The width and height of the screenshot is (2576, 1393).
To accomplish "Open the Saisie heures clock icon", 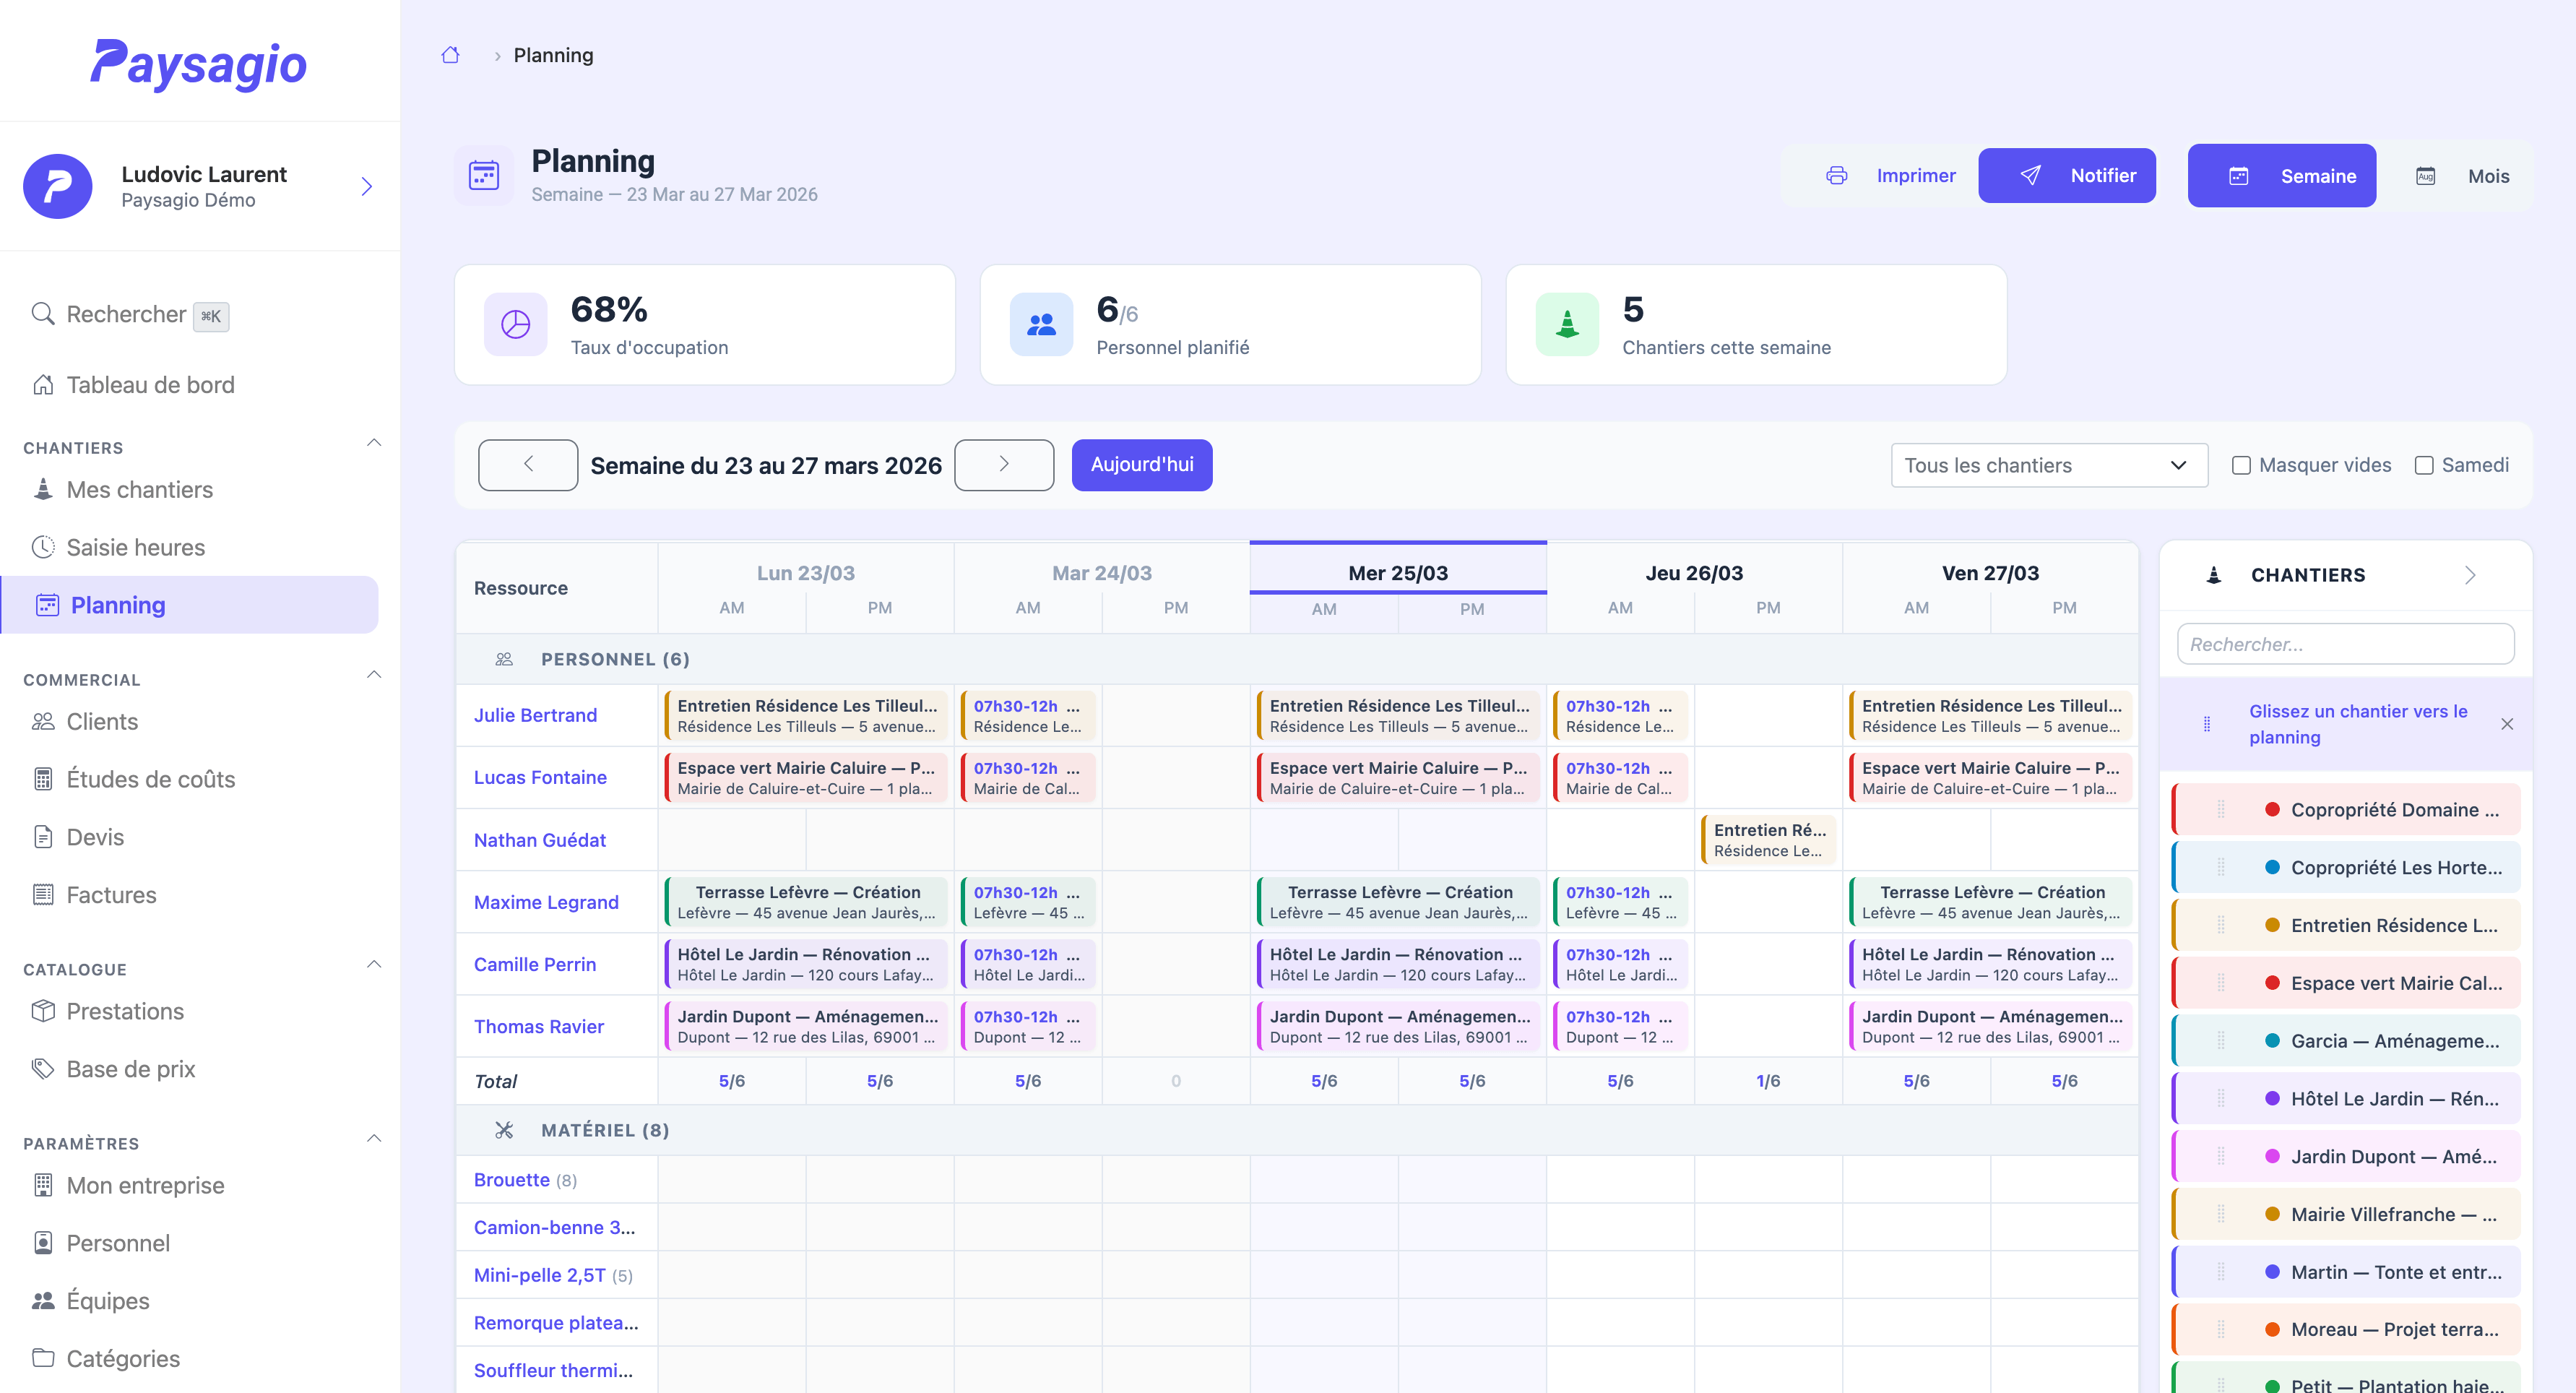I will [44, 547].
